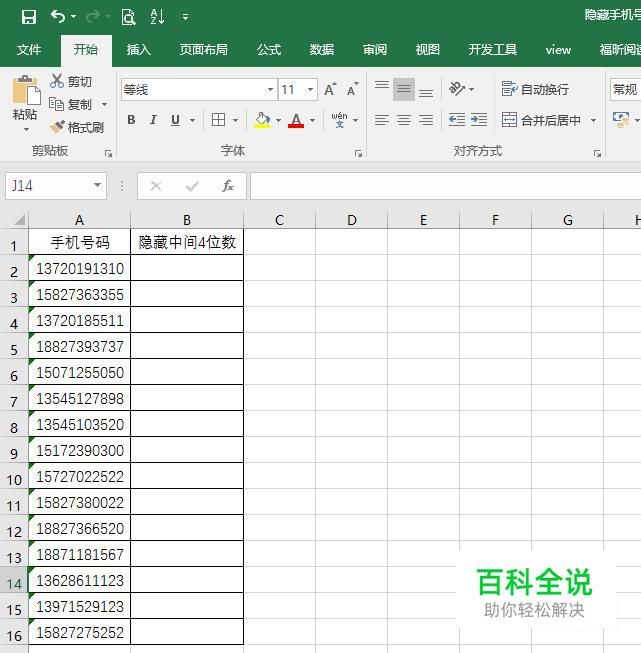Select Align Left icon
641x653 pixels.
[x=382, y=120]
